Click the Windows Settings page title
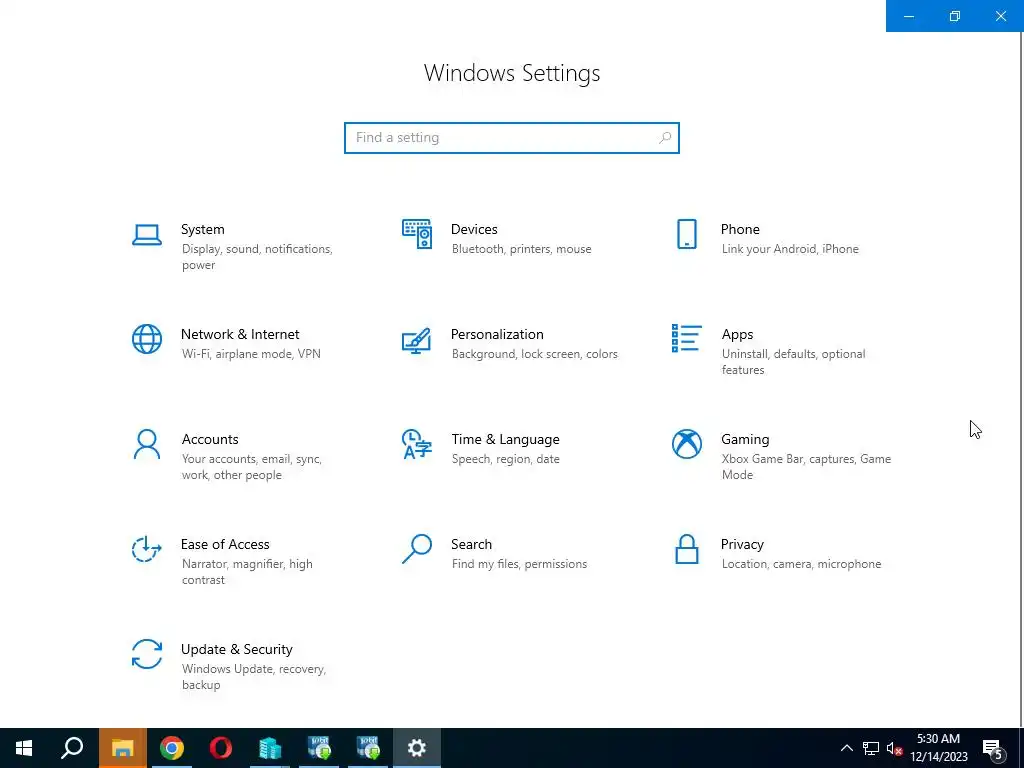The height and width of the screenshot is (768, 1024). (x=511, y=72)
